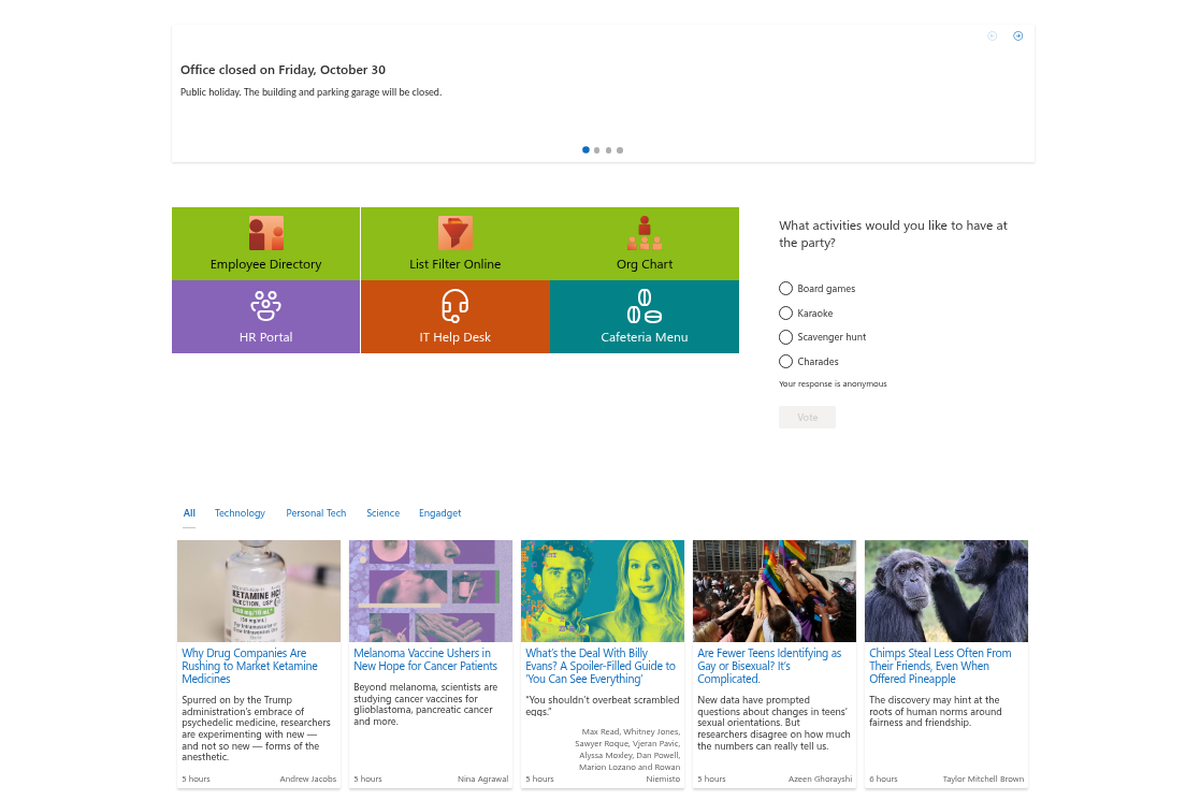This screenshot has height=800, width=1200.
Task: Click the rainbow flag crowd image
Action: (775, 591)
